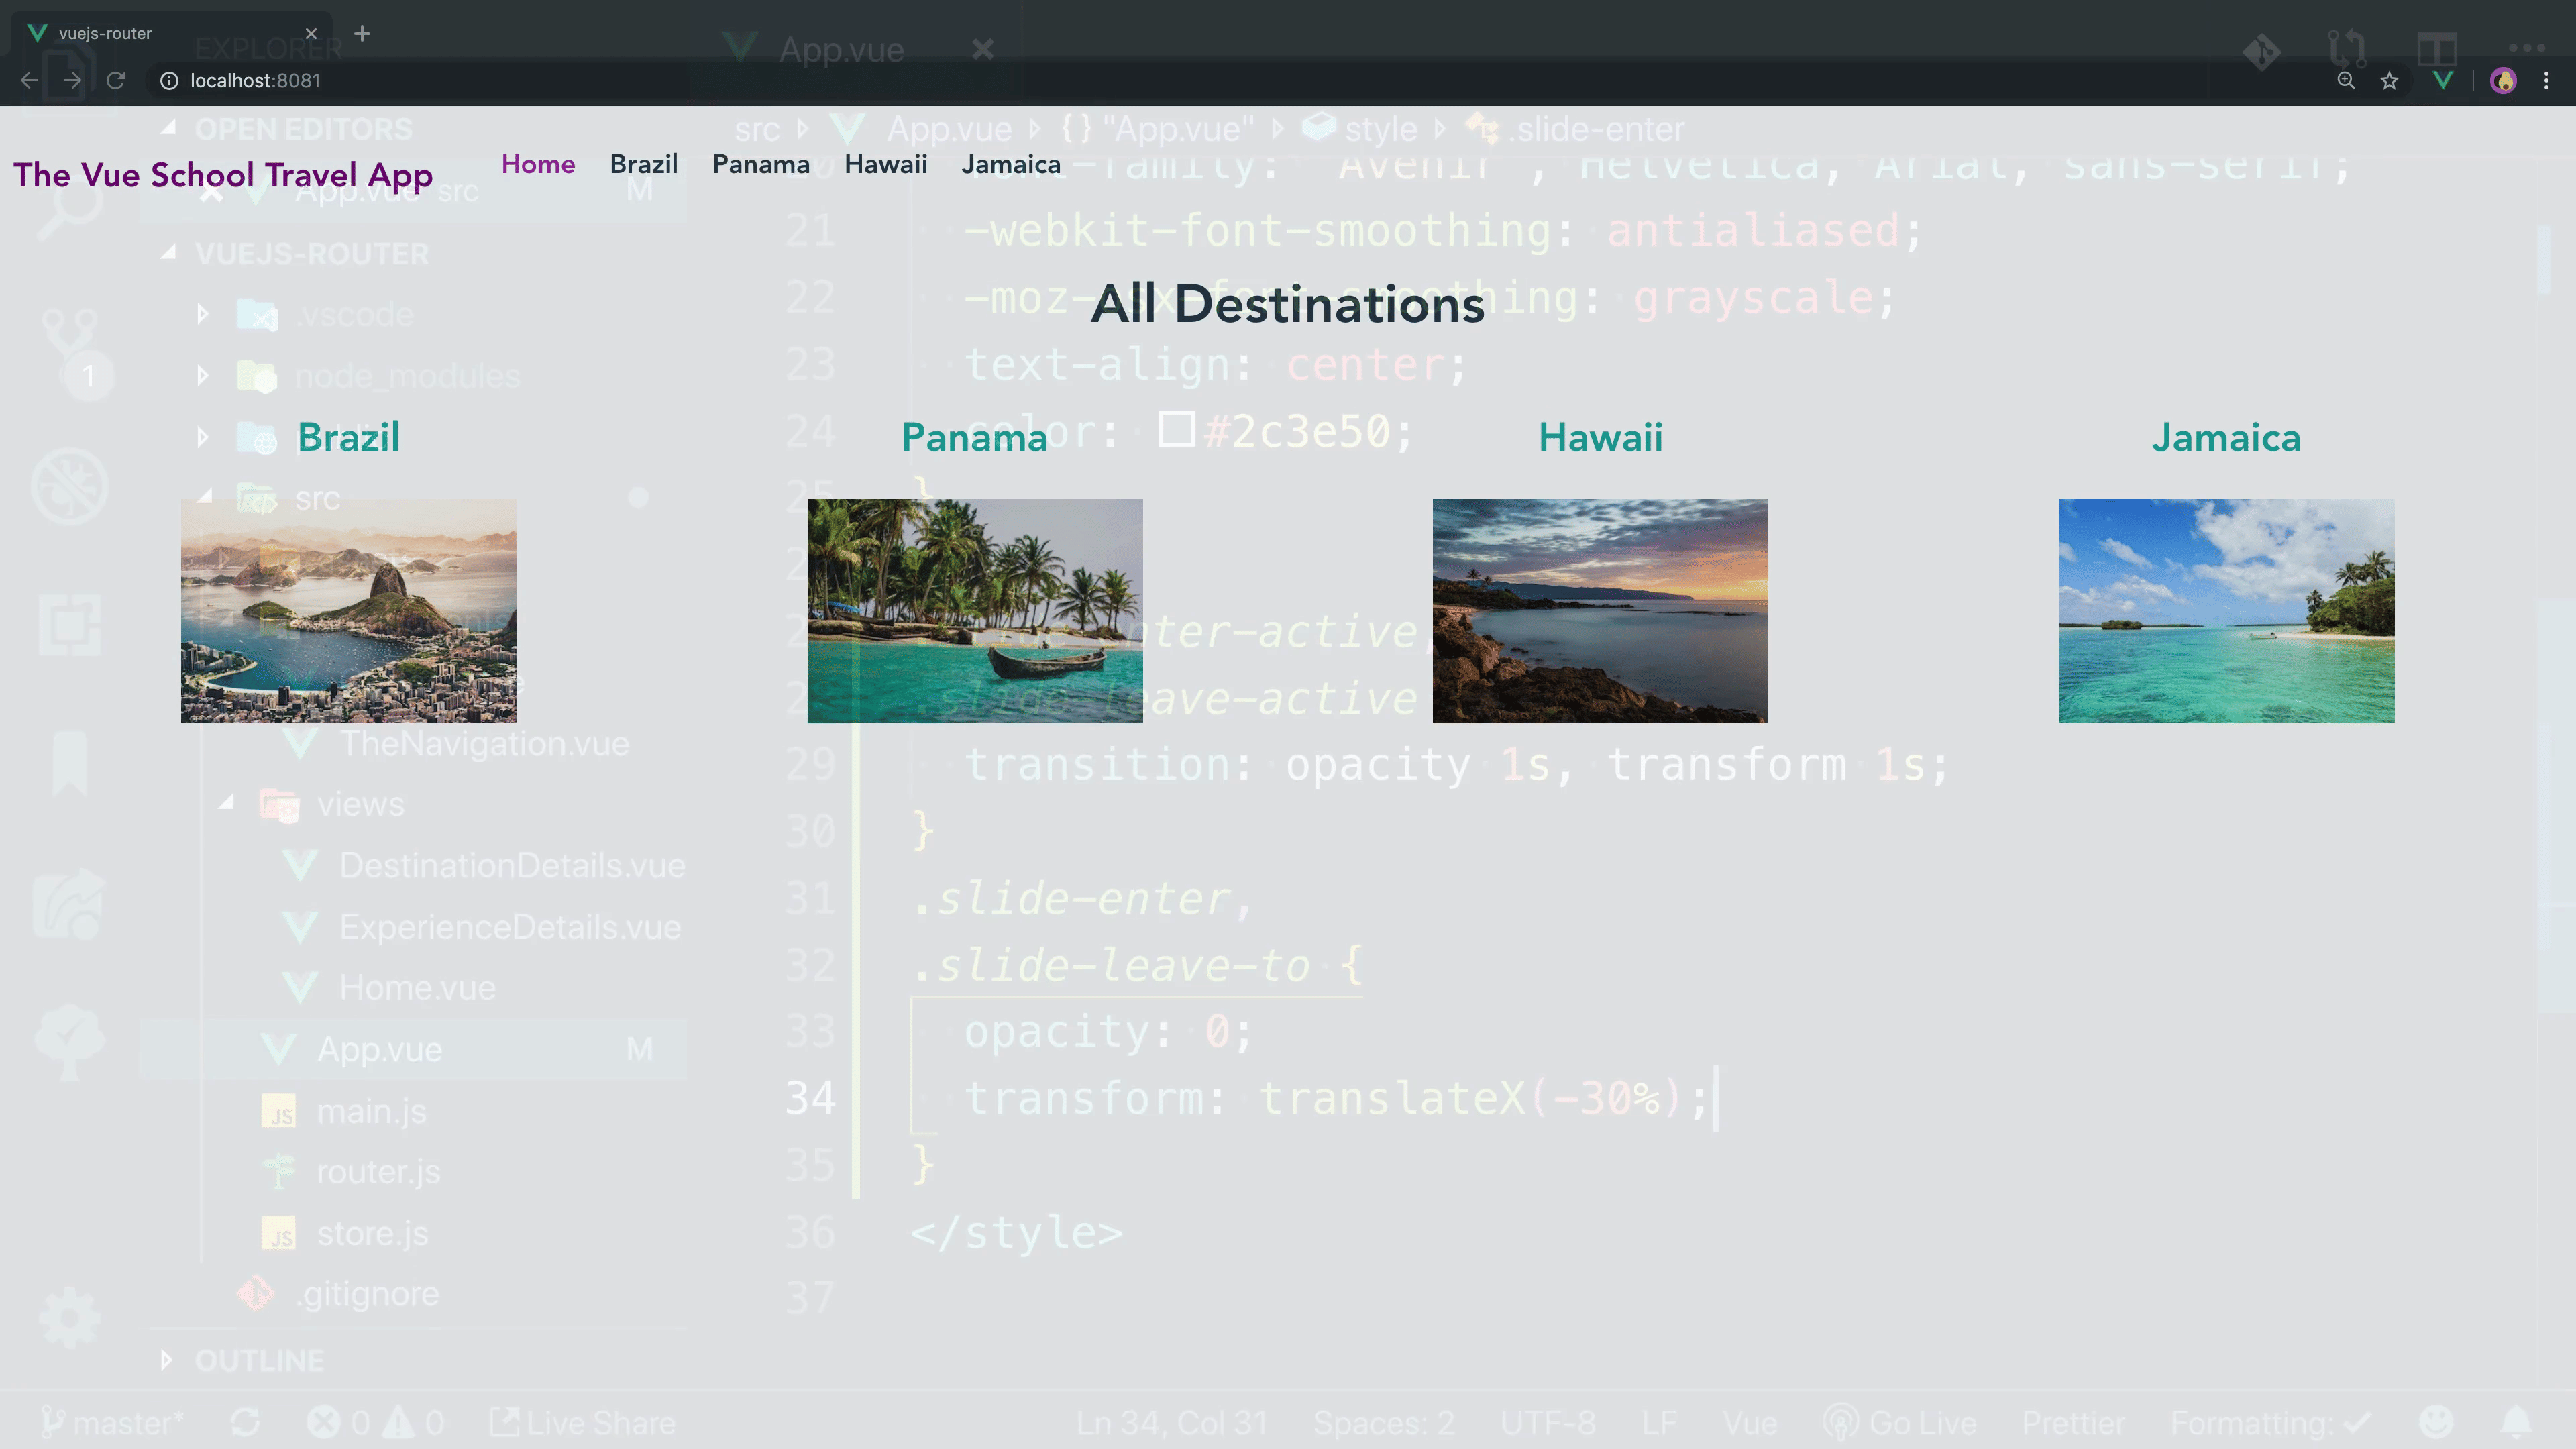
Task: Close the vuejs-router browser tab
Action: point(311,34)
